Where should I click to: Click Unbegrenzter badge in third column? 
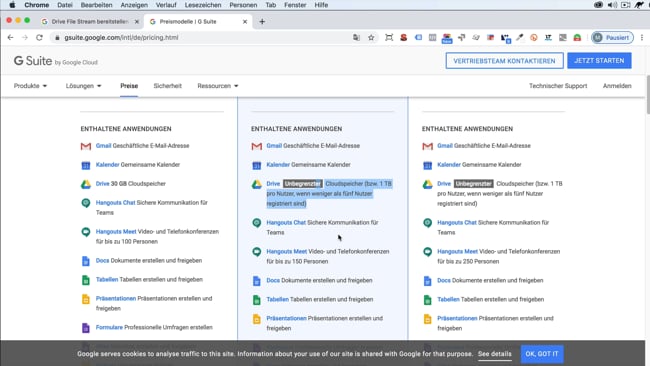click(x=473, y=184)
